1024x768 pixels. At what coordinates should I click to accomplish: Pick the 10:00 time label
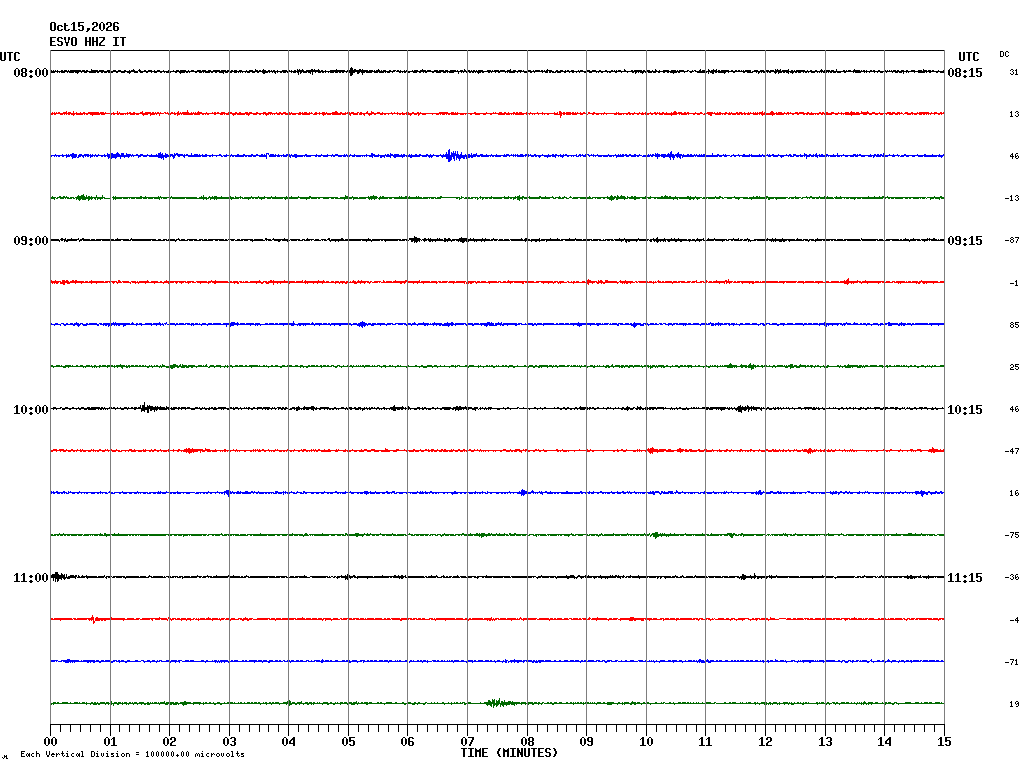click(x=31, y=409)
